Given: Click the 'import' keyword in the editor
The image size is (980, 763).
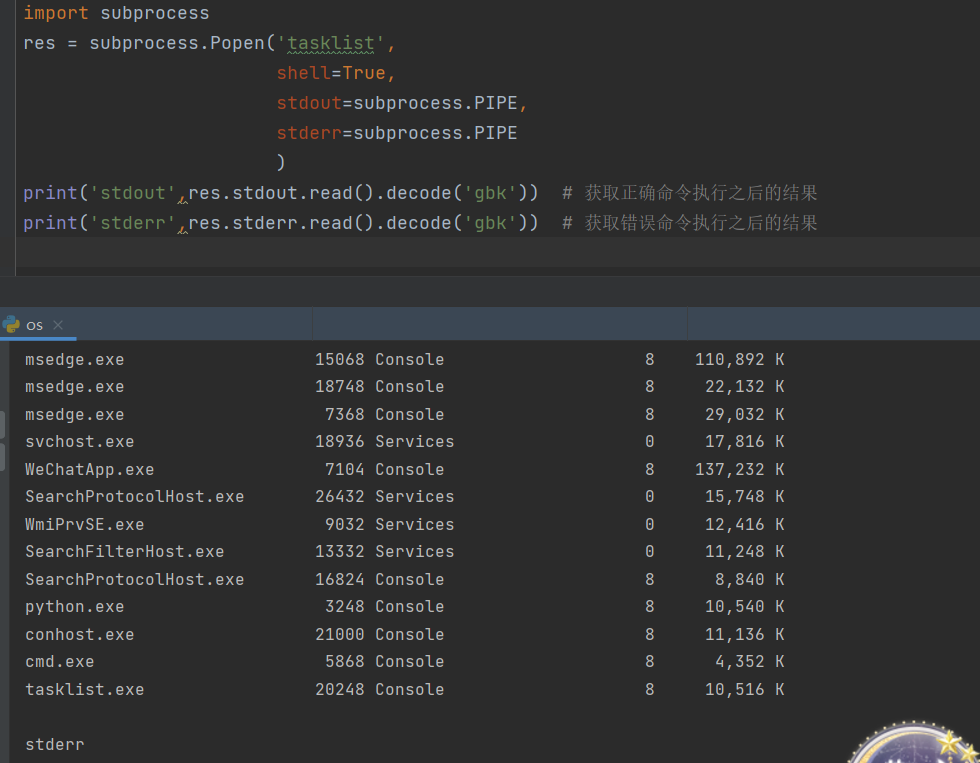Looking at the screenshot, I should 56,13.
